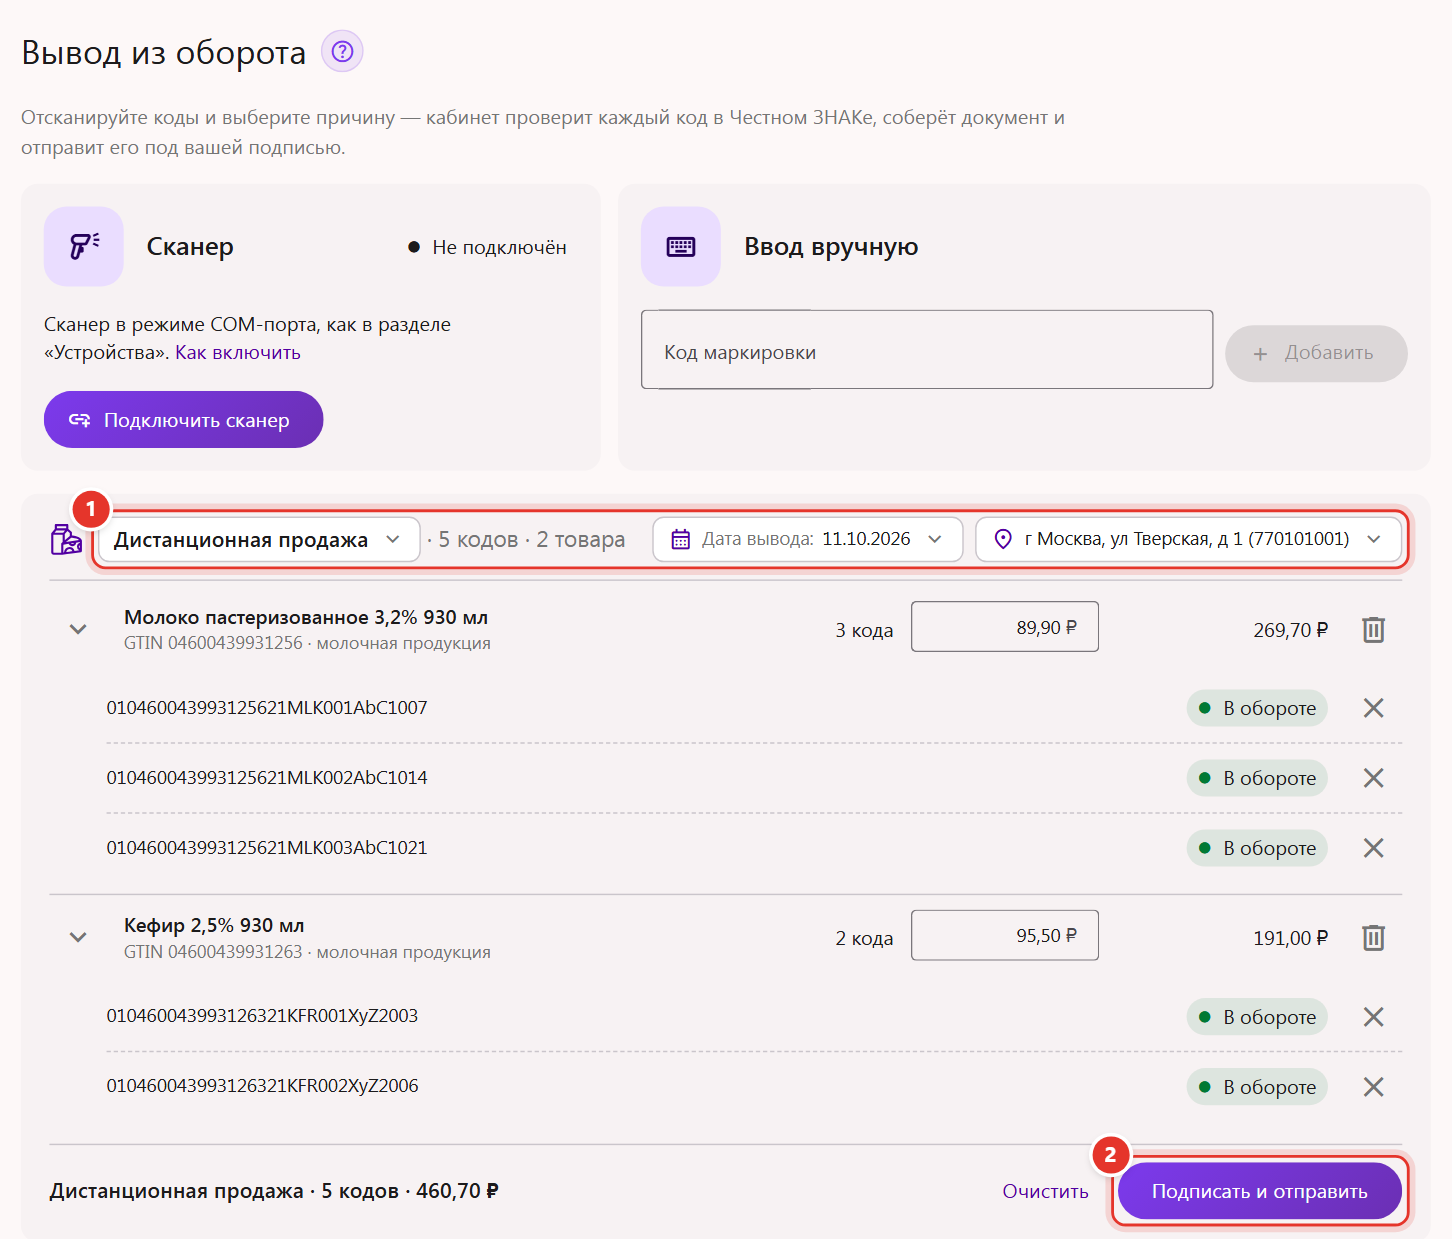The width and height of the screenshot is (1452, 1239).
Task: Focus the Код маркировки input field
Action: coord(927,350)
